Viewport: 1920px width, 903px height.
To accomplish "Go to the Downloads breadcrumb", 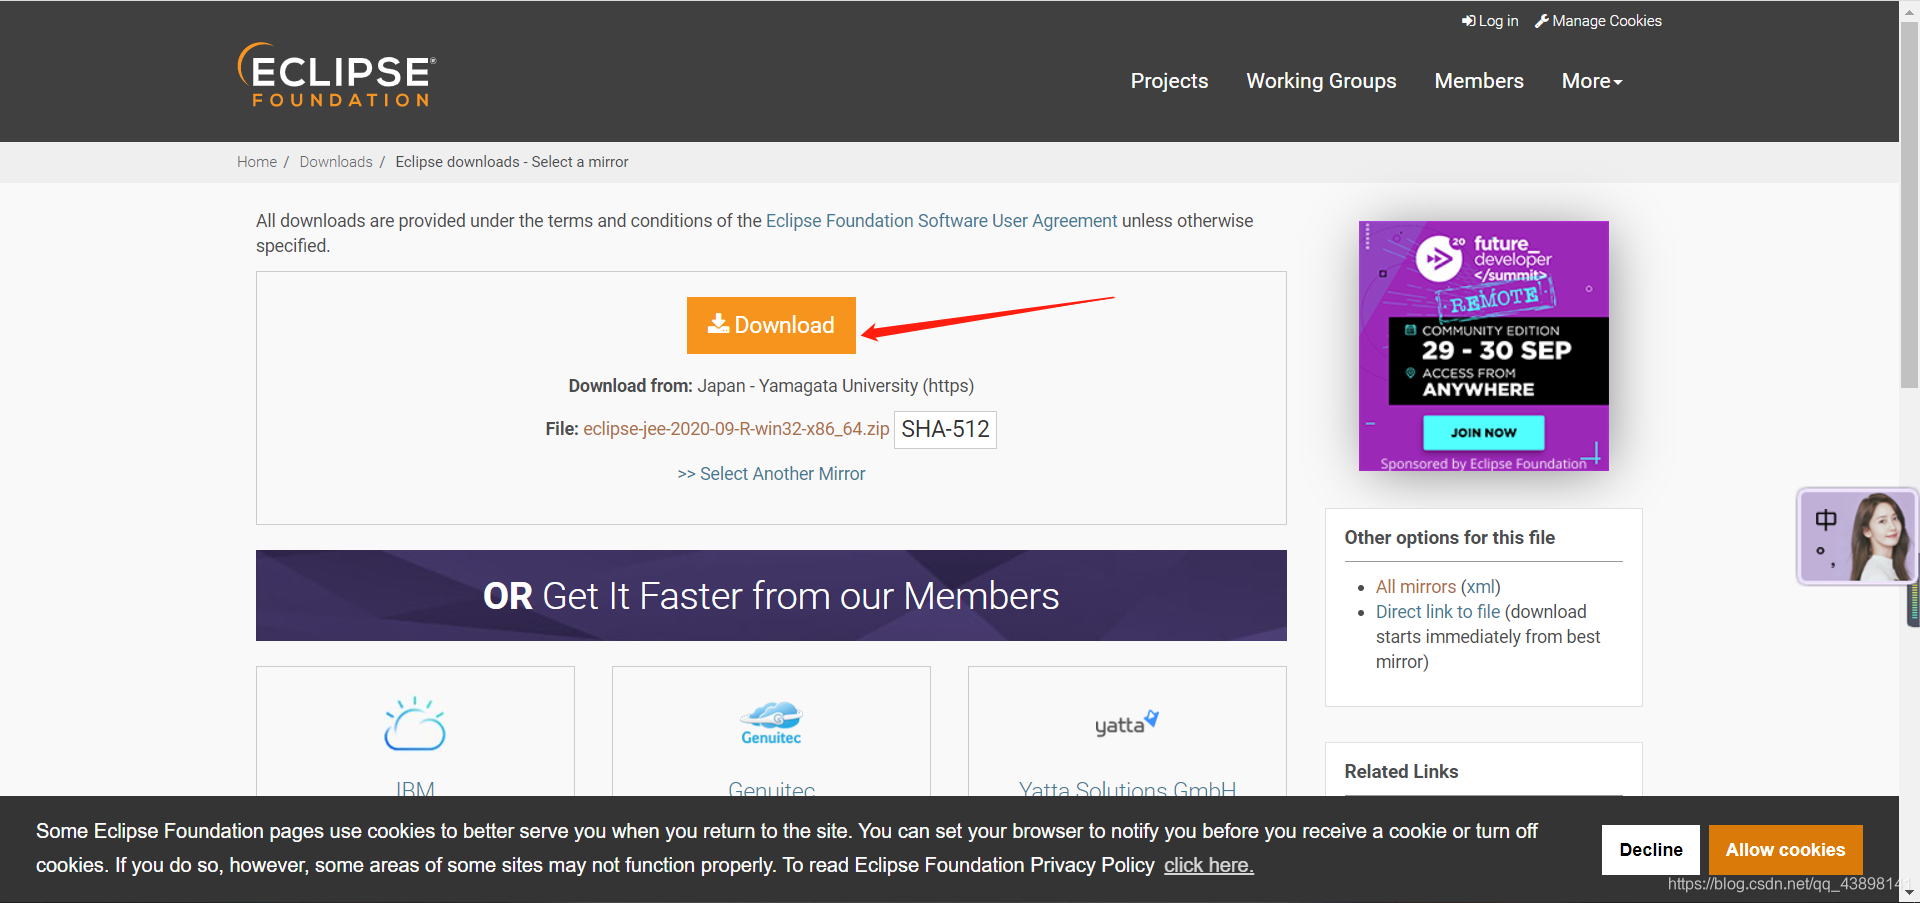I will [x=336, y=162].
